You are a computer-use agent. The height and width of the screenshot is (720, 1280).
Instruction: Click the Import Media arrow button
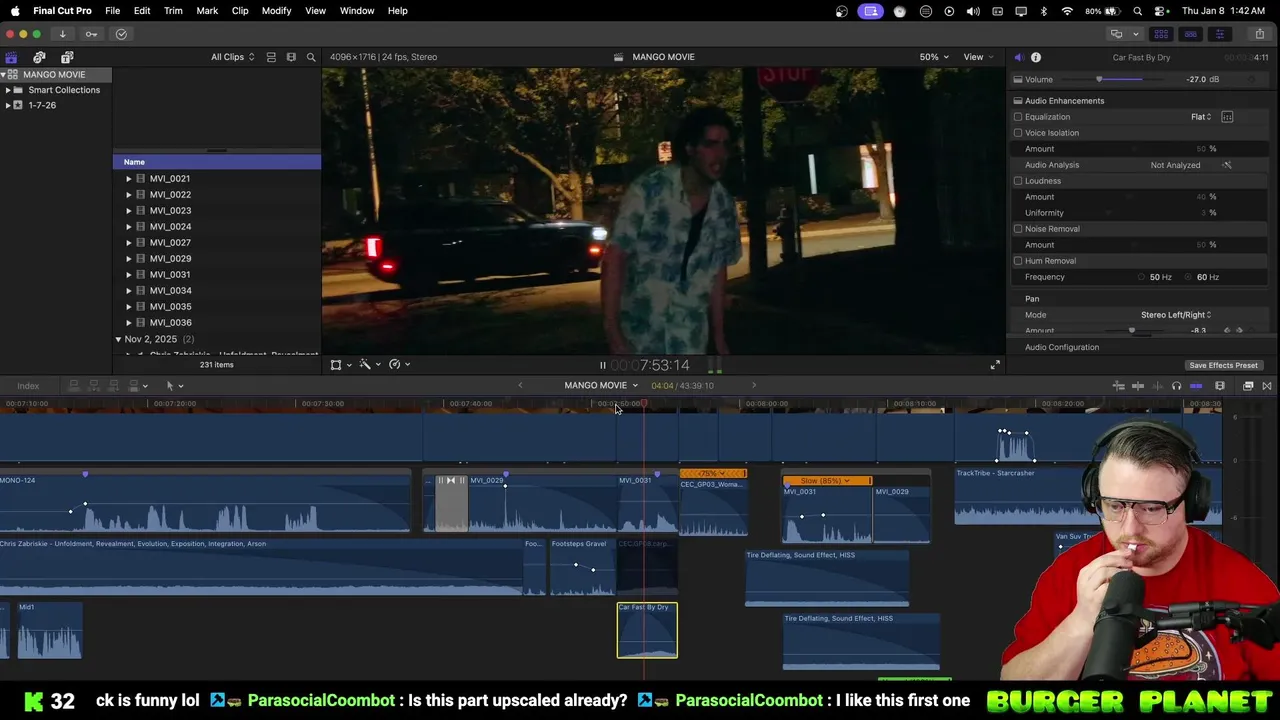coord(62,34)
